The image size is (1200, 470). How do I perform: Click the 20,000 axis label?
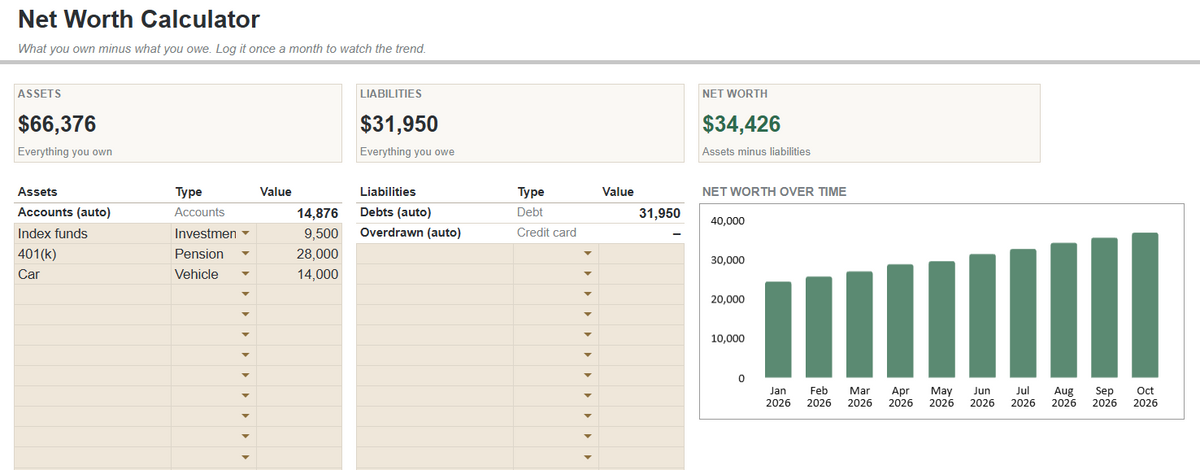coord(727,300)
